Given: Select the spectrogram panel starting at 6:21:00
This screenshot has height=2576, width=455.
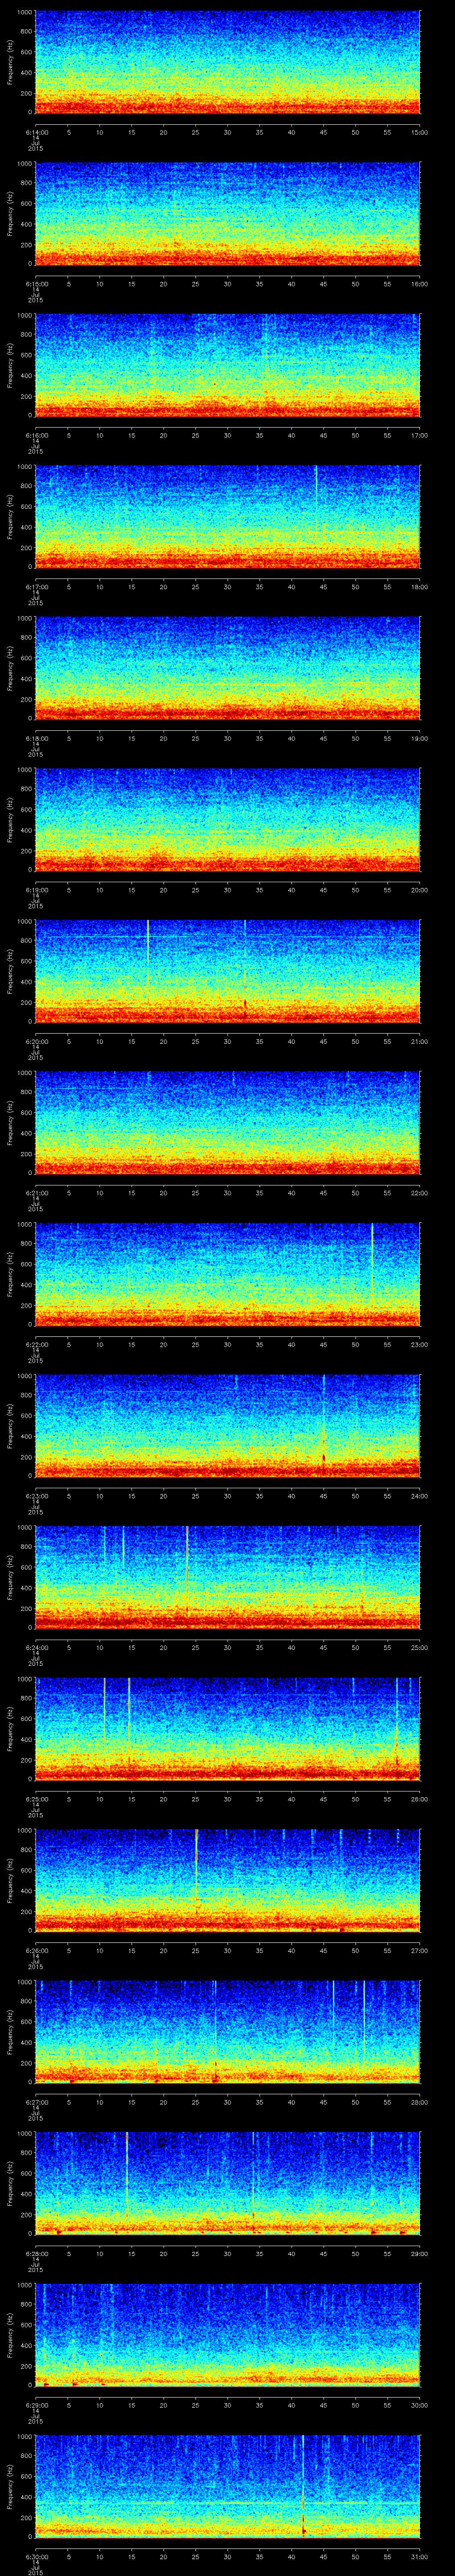Looking at the screenshot, I should pyautogui.click(x=227, y=1122).
